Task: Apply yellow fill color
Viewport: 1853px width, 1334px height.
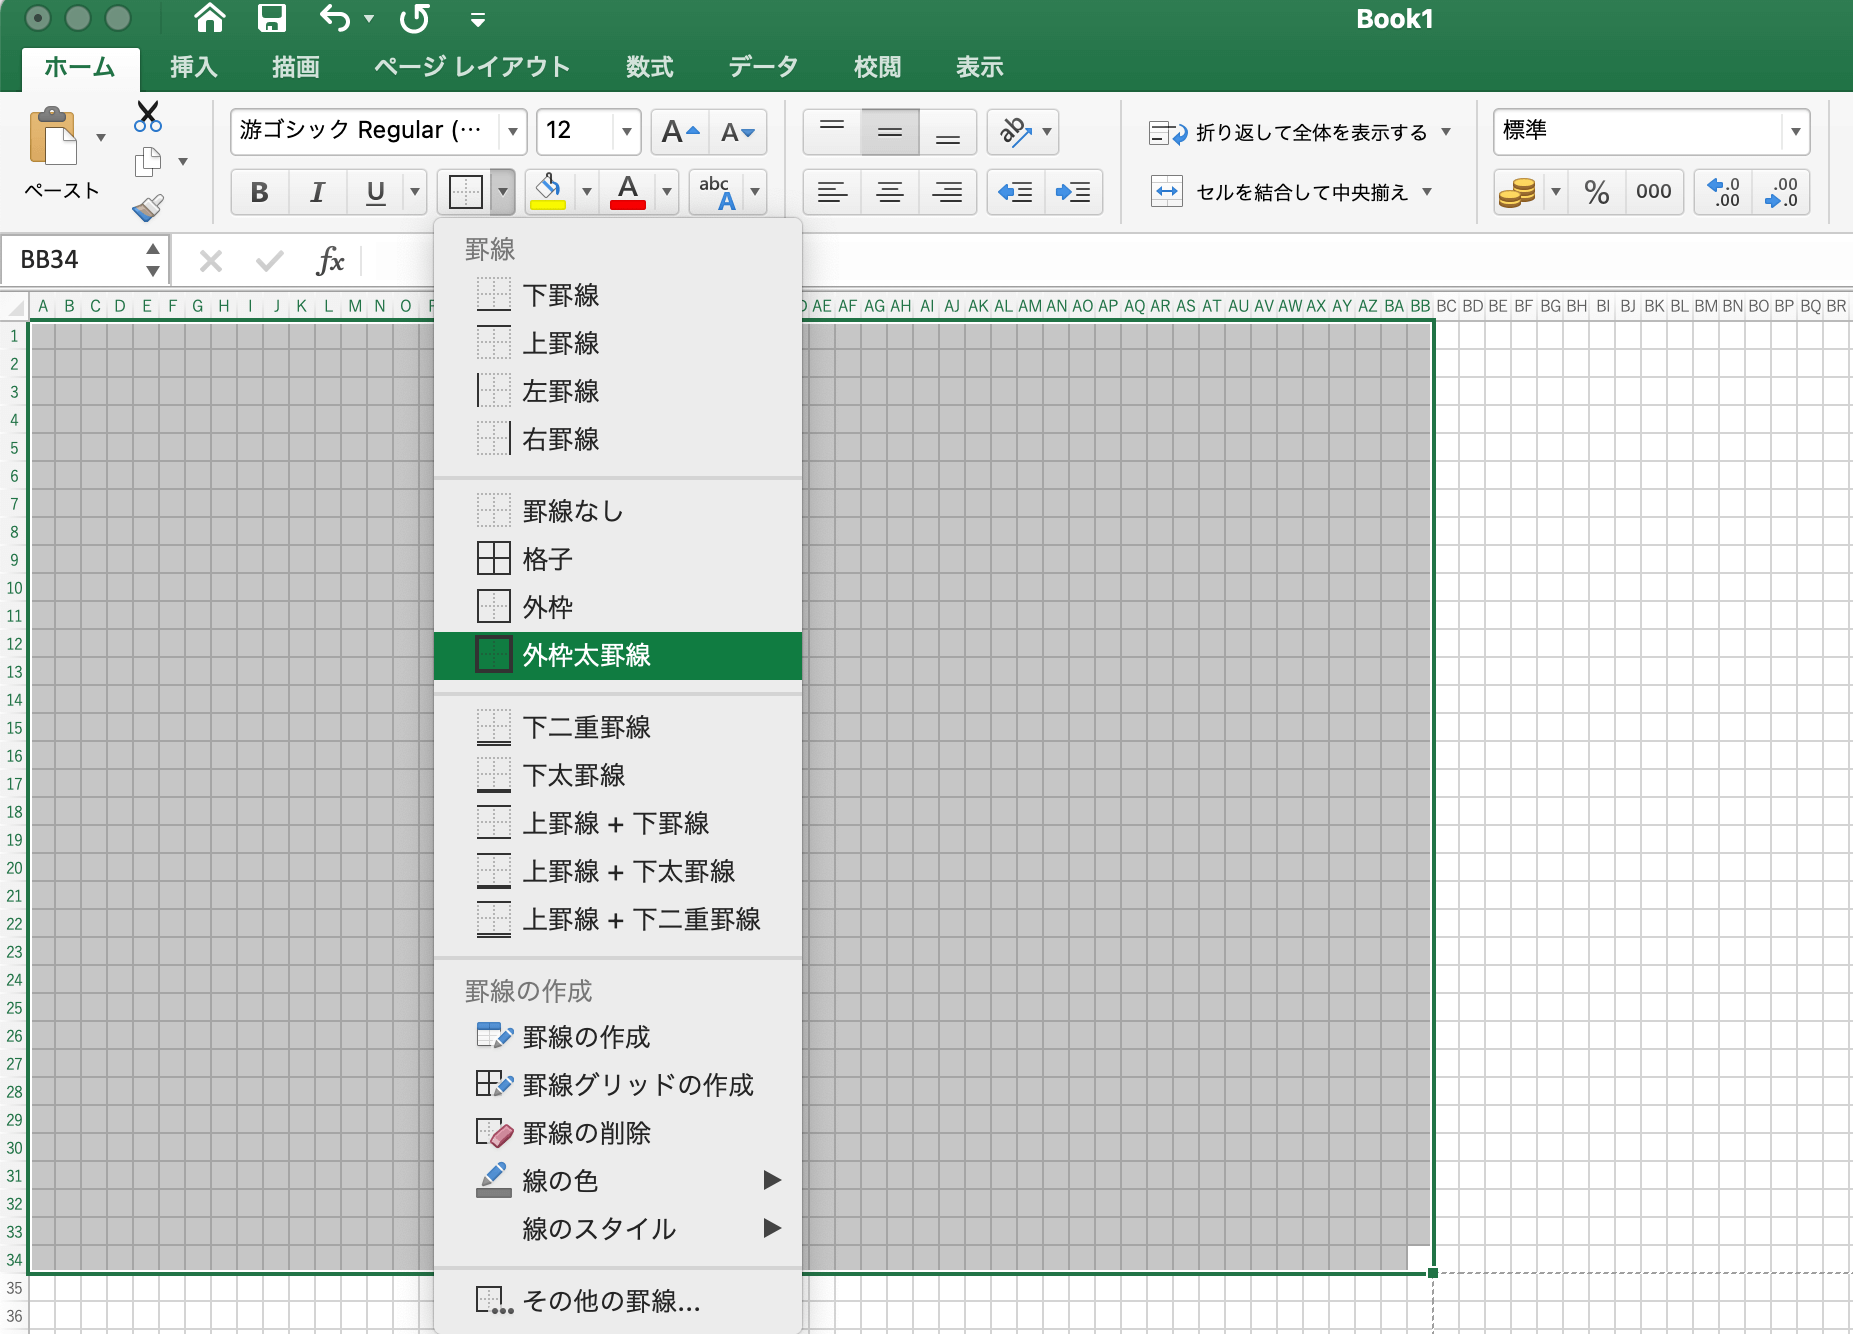Action: point(548,192)
